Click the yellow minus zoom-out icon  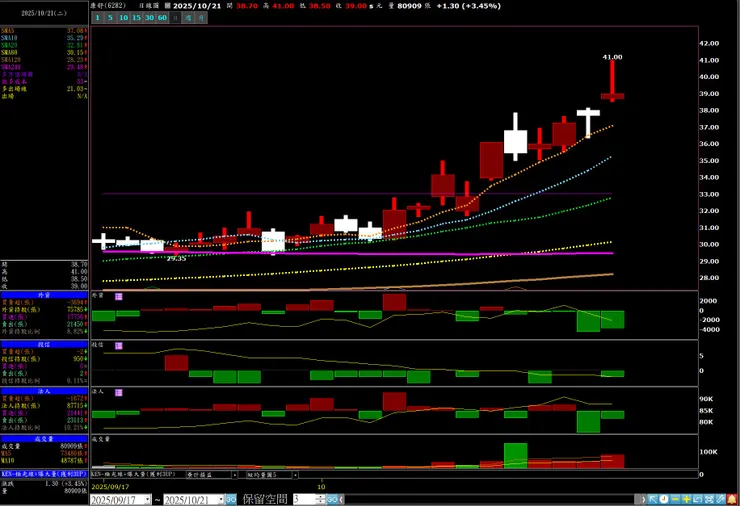pos(675,499)
